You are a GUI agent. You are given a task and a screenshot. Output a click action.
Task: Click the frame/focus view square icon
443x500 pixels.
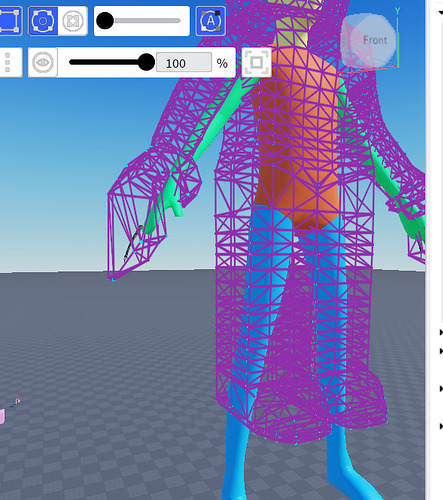(256, 62)
